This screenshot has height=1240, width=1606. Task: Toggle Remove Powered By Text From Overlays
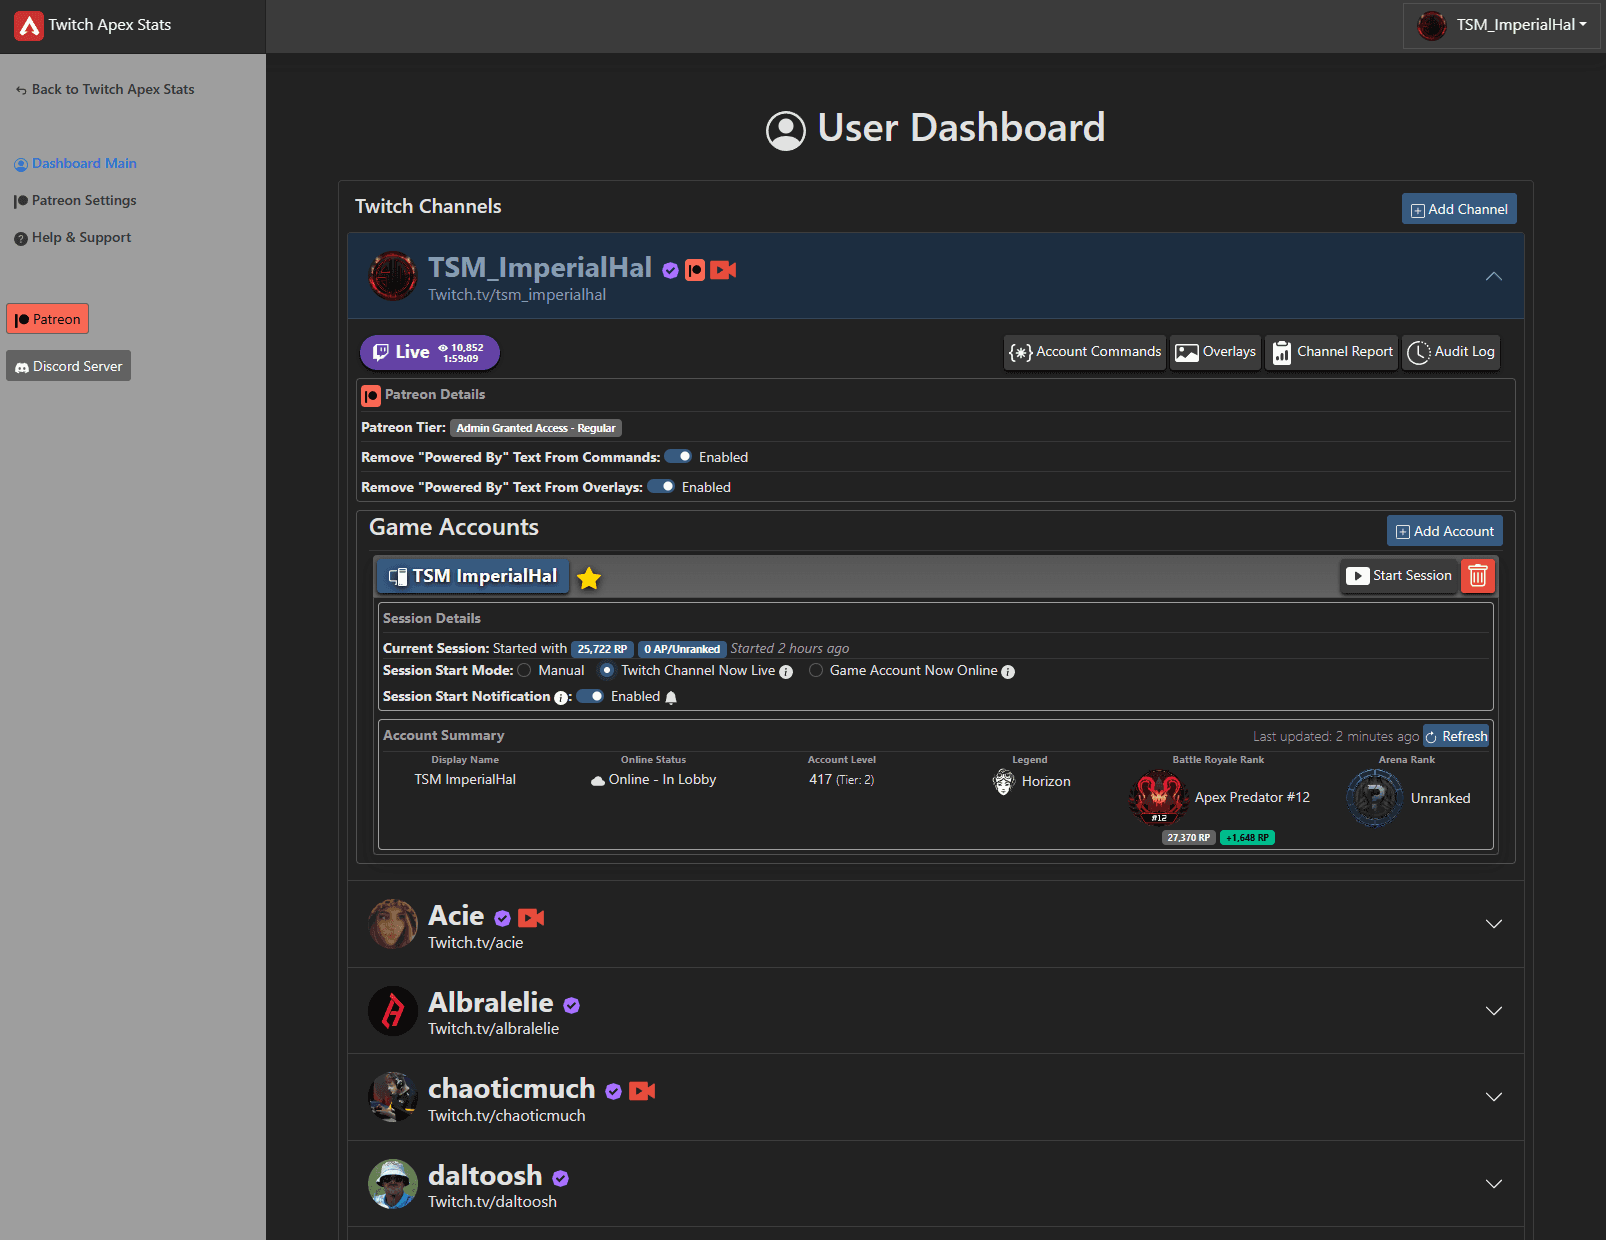click(661, 487)
